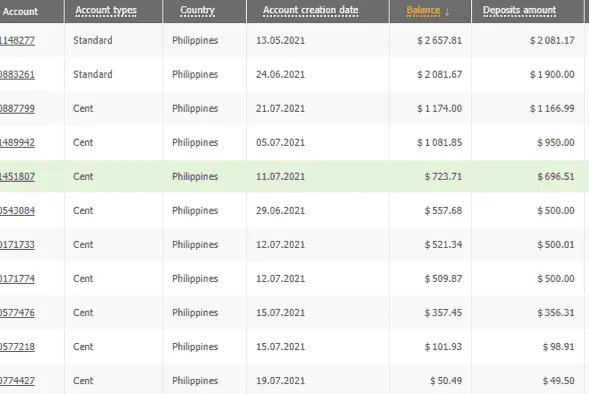Screen dimensions: 589x394
Task: Select the deposit amount $ 696.51
Action: click(x=556, y=177)
